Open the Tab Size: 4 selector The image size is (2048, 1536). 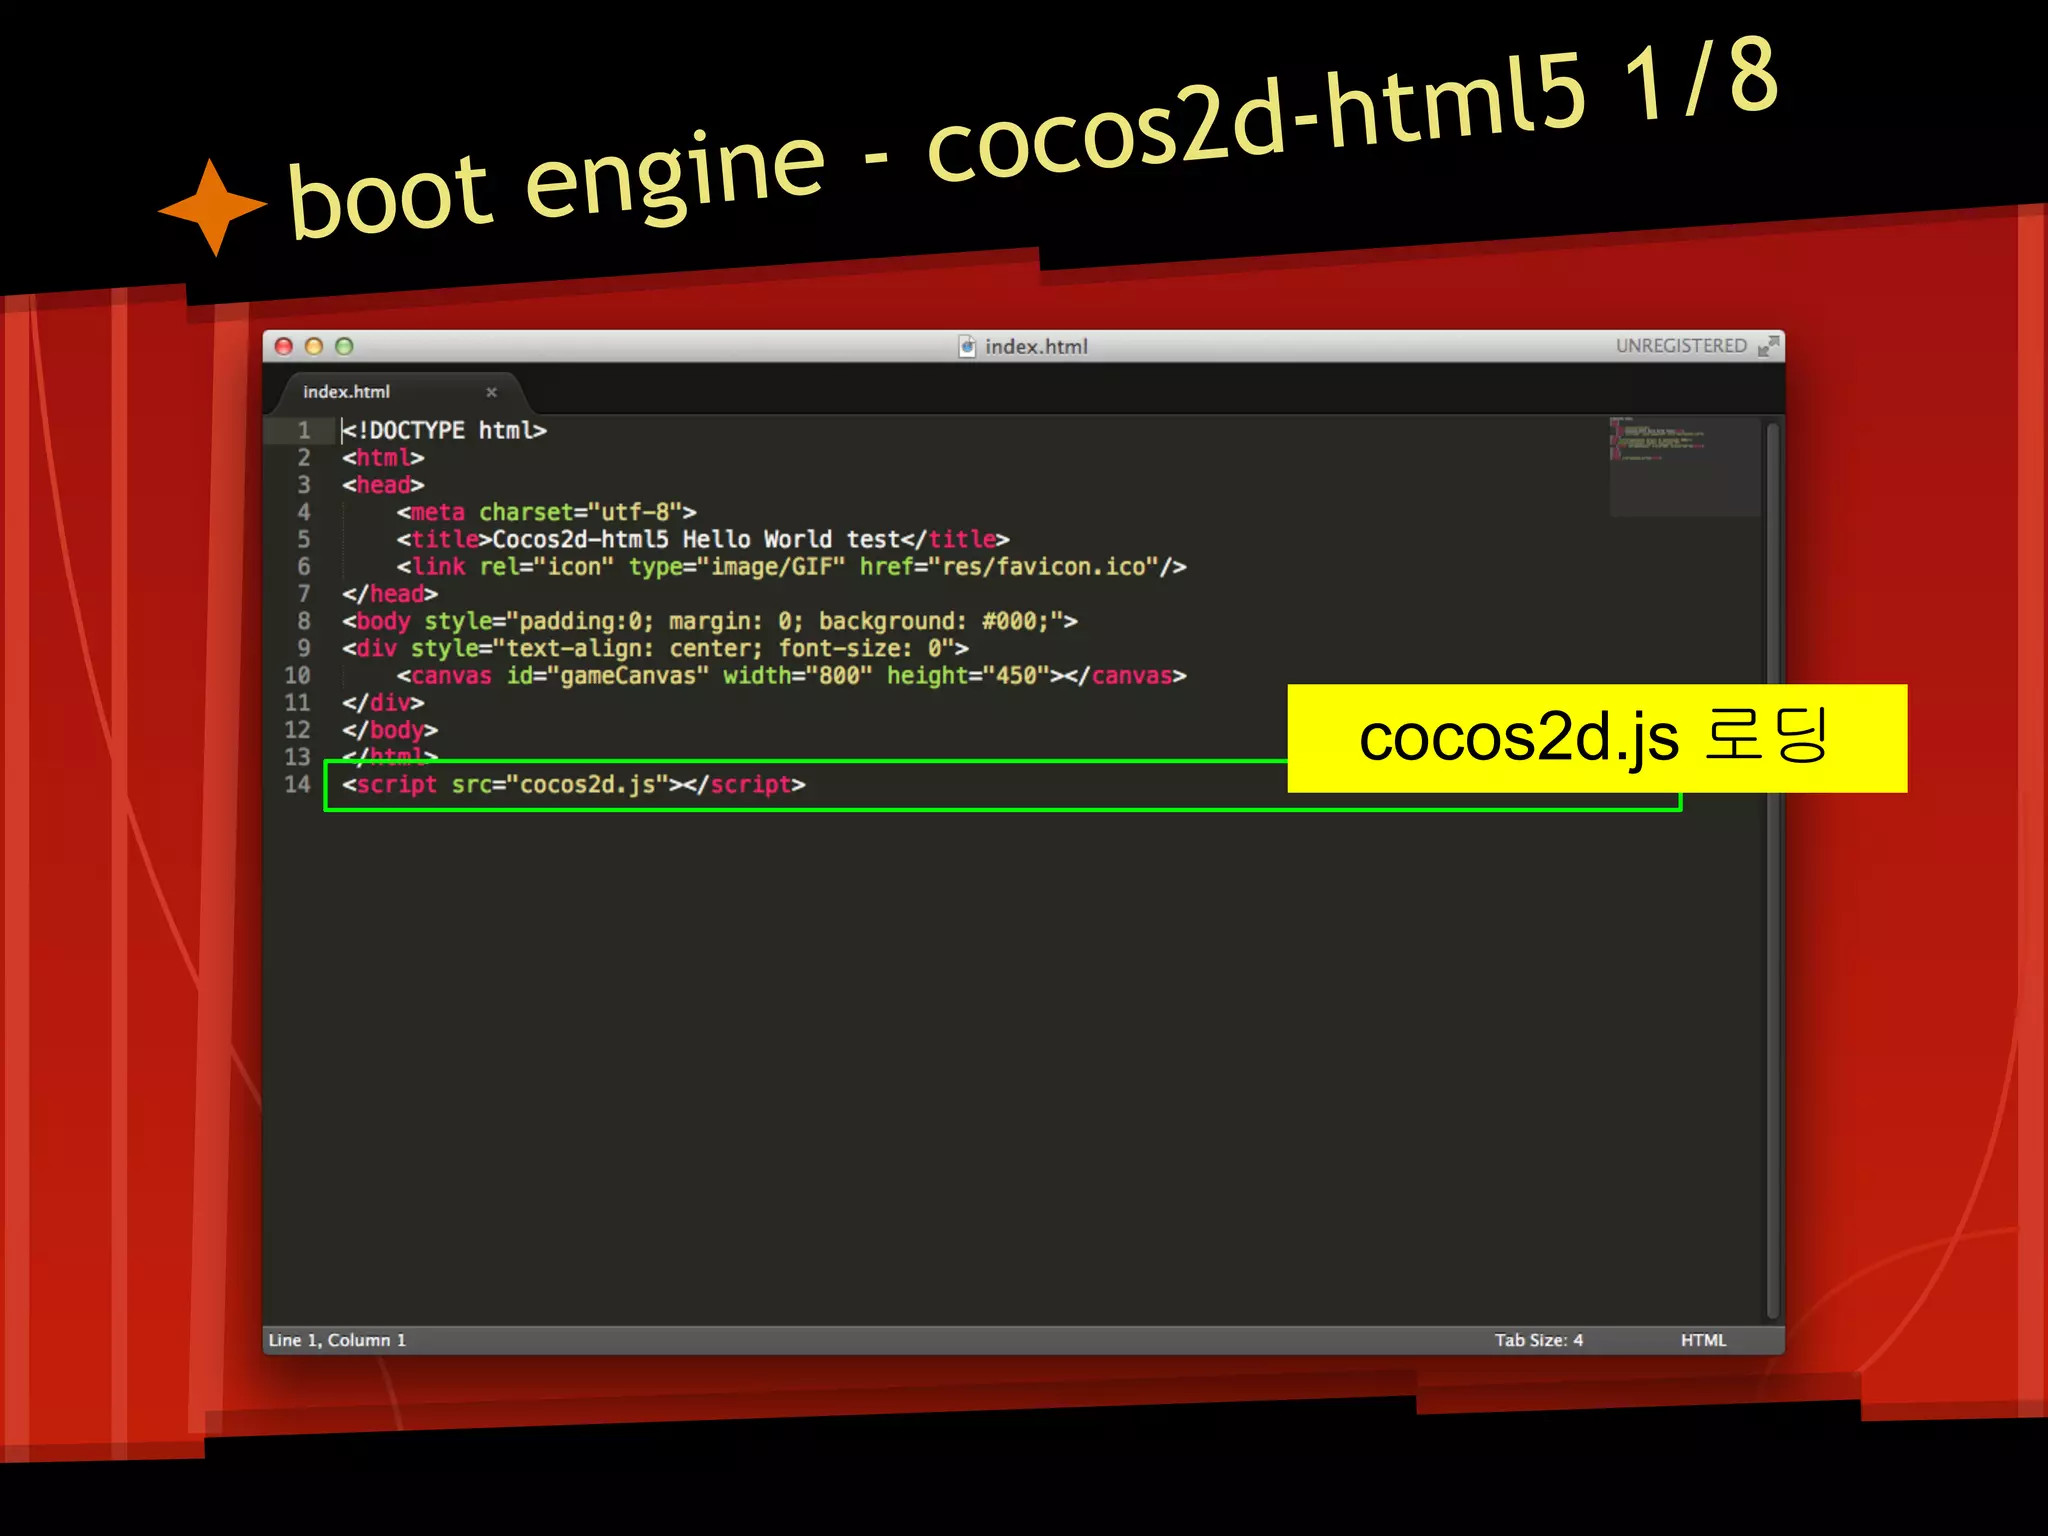point(1538,1340)
